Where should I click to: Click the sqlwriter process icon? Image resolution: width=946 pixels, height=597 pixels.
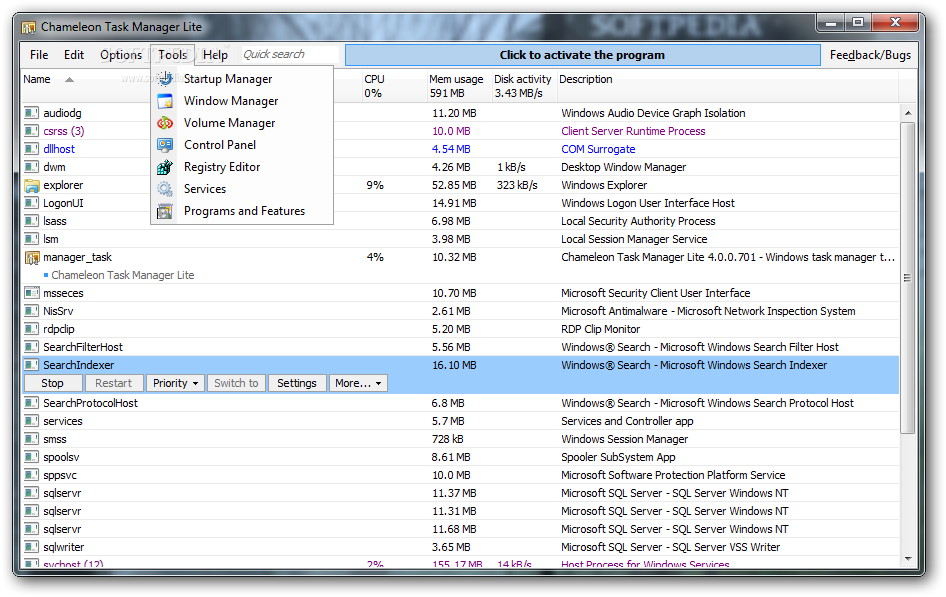click(x=31, y=547)
